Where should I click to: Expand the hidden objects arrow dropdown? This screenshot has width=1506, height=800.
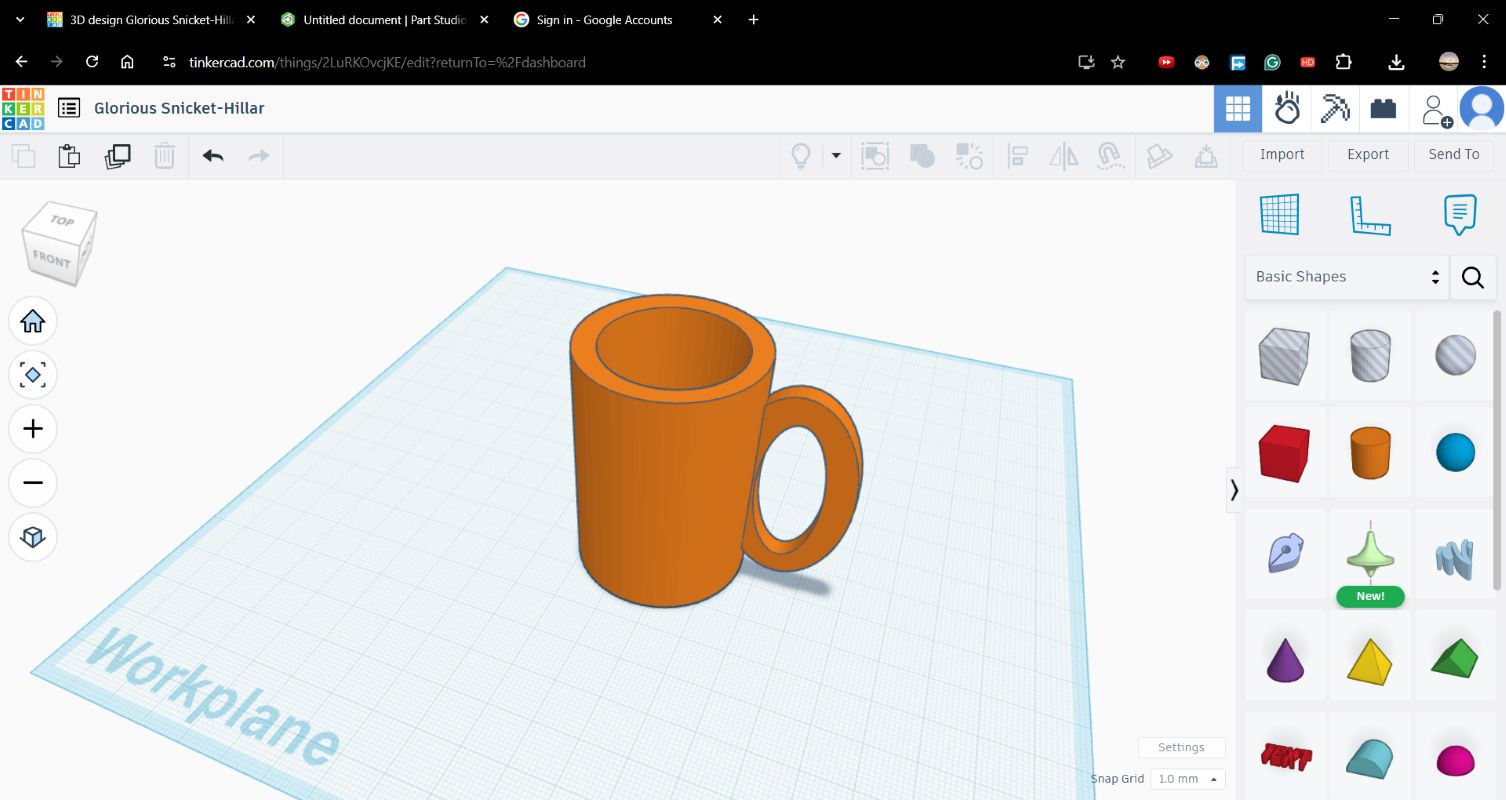point(837,156)
